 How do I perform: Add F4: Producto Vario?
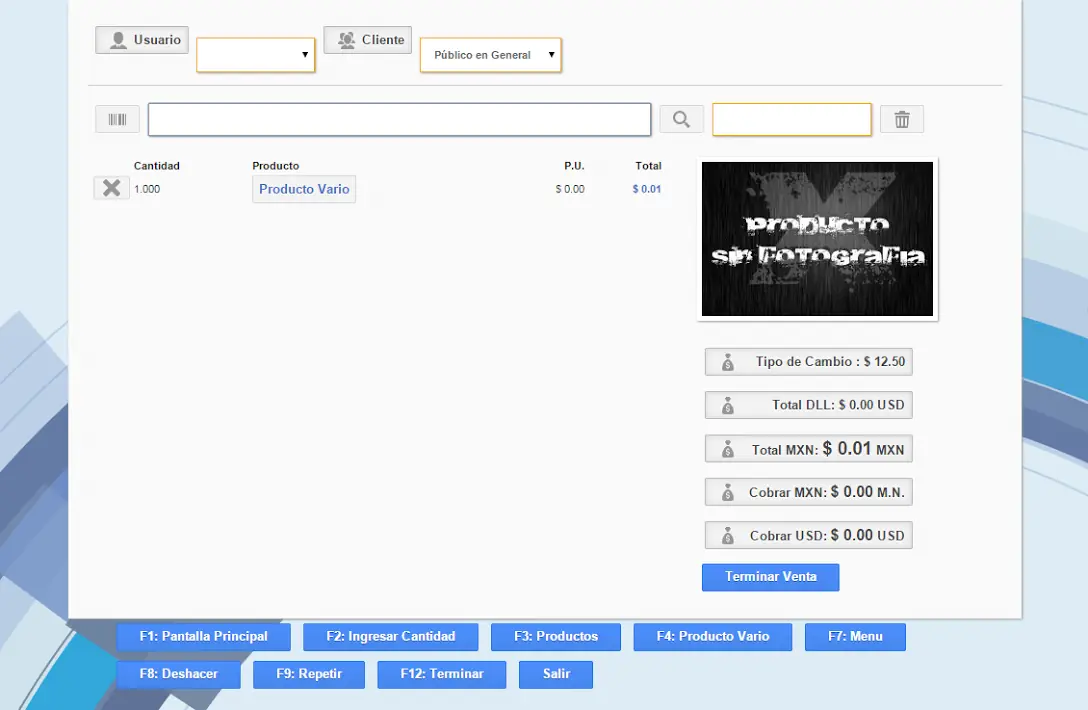713,636
